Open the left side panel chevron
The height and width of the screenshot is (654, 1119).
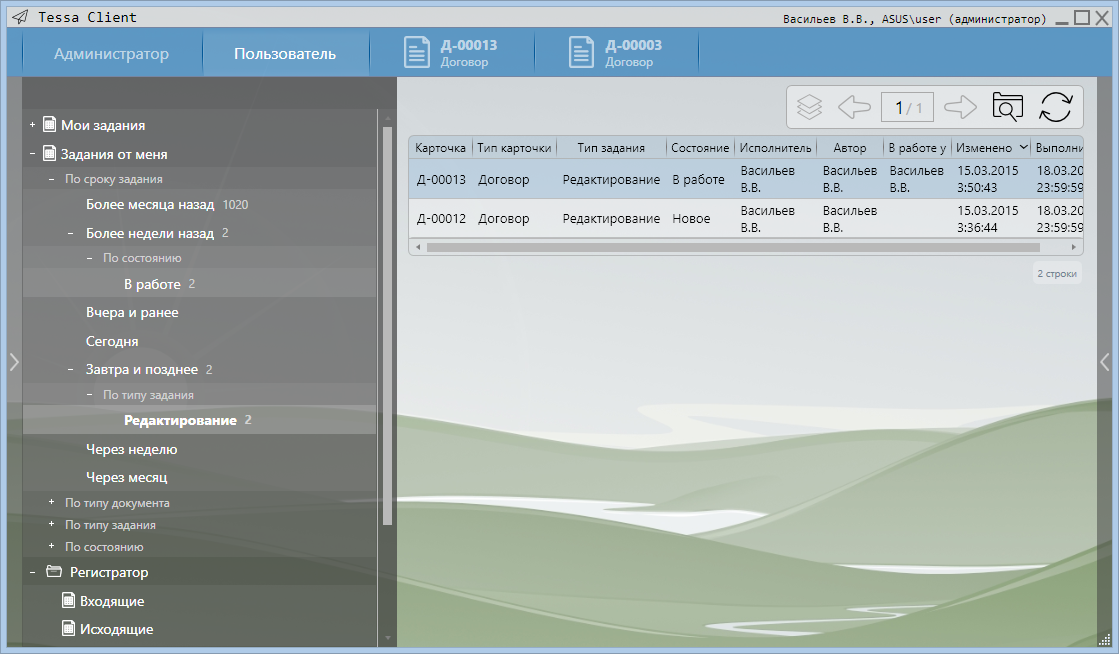click(13, 362)
